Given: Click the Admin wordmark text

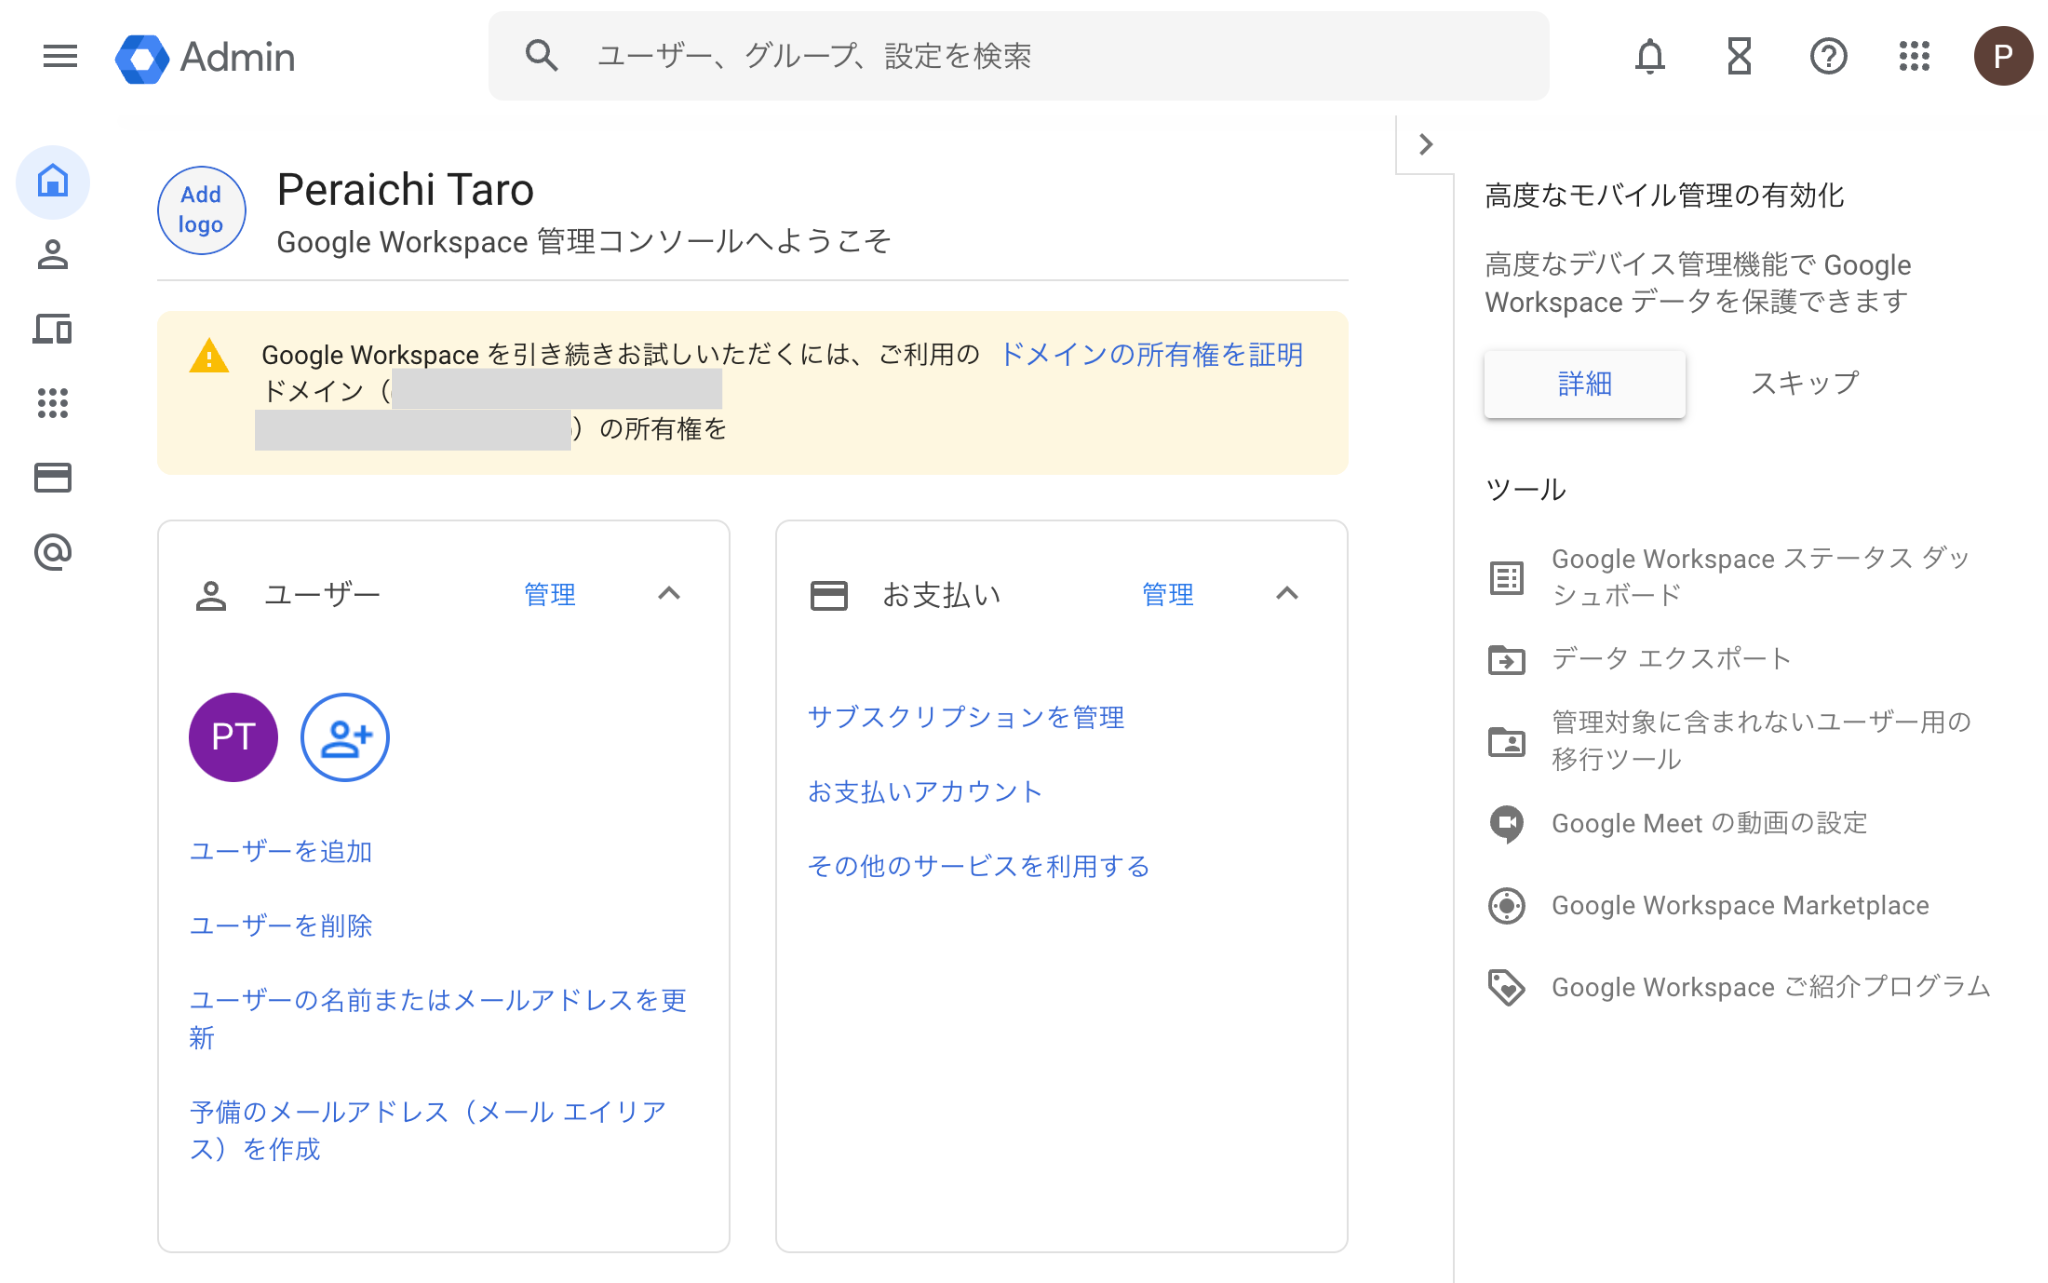Looking at the screenshot, I should pyautogui.click(x=238, y=57).
